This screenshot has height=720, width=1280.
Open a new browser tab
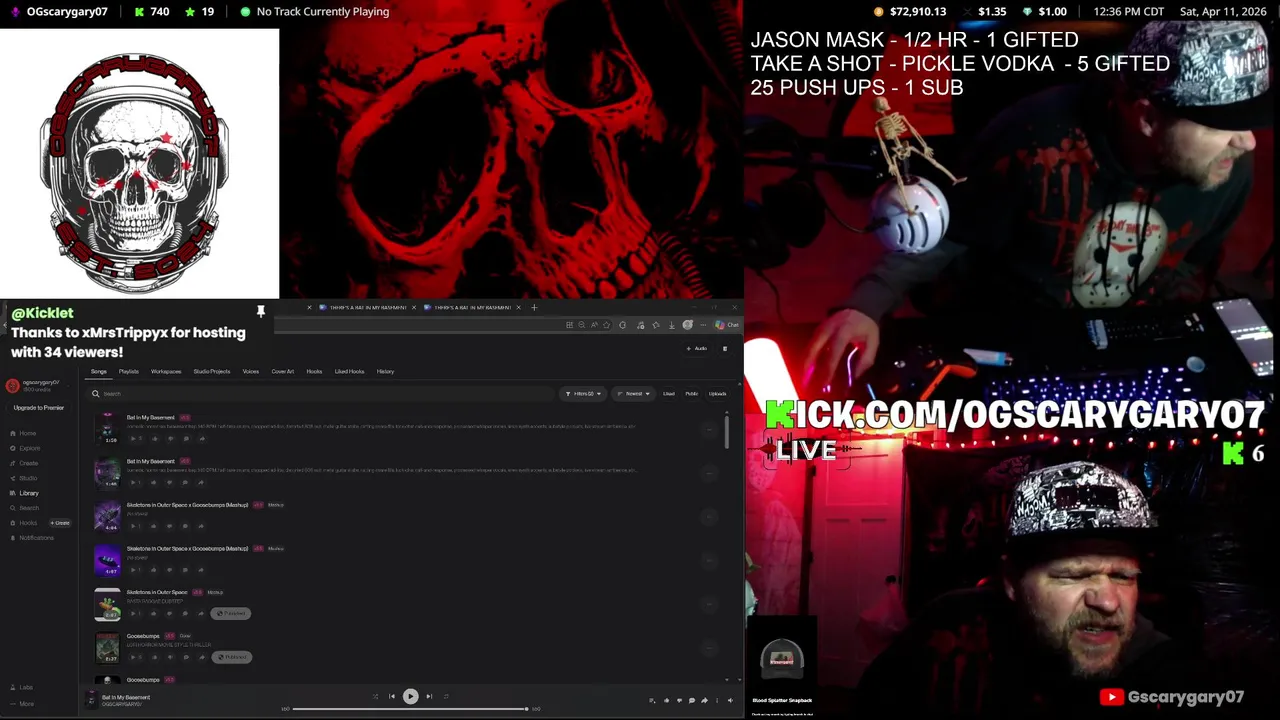point(534,307)
